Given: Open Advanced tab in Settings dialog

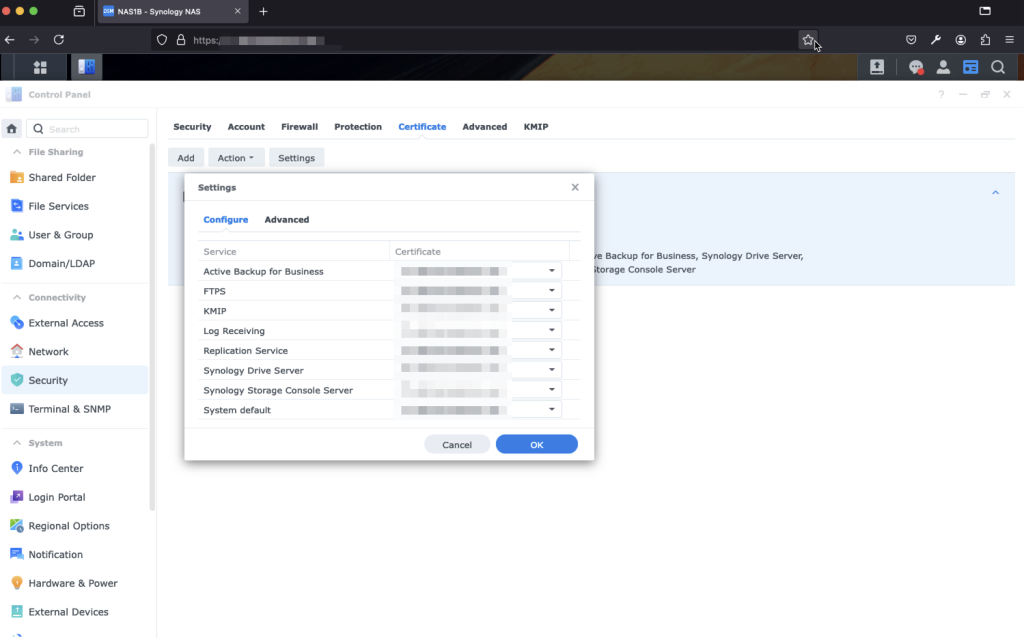Looking at the screenshot, I should click(287, 219).
